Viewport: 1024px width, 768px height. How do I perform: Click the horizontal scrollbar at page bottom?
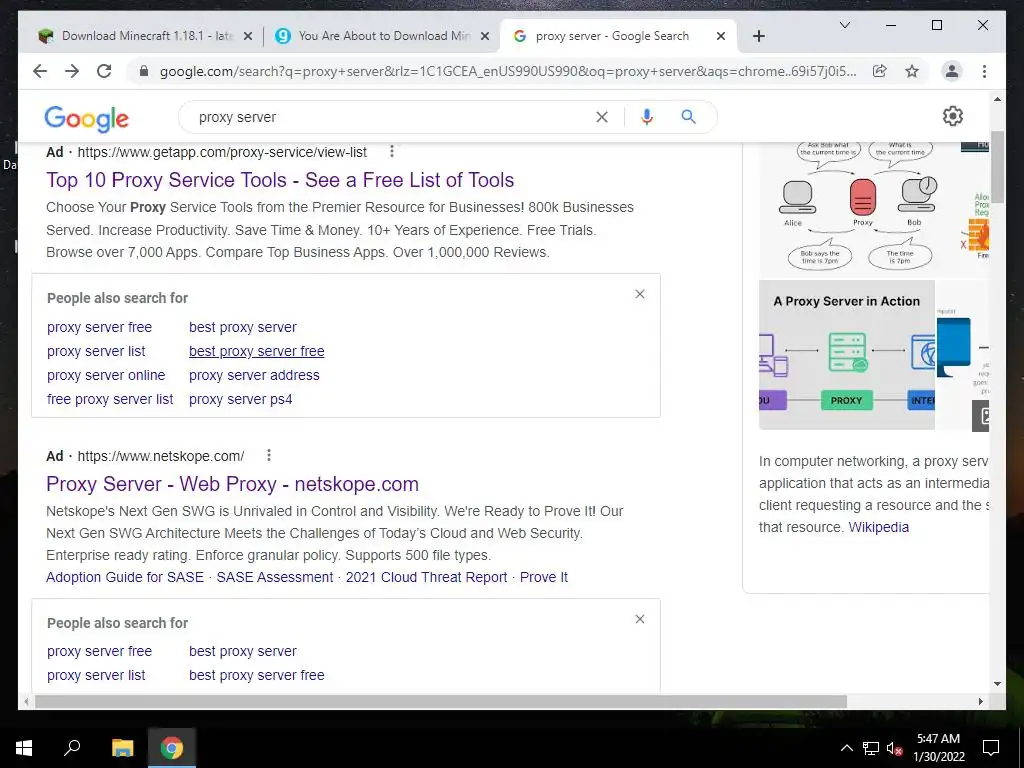pyautogui.click(x=441, y=701)
